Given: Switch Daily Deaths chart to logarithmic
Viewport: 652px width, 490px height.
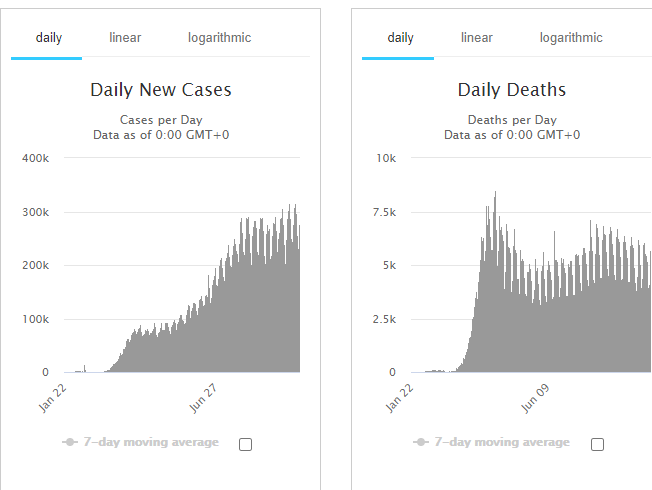Looking at the screenshot, I should [571, 38].
